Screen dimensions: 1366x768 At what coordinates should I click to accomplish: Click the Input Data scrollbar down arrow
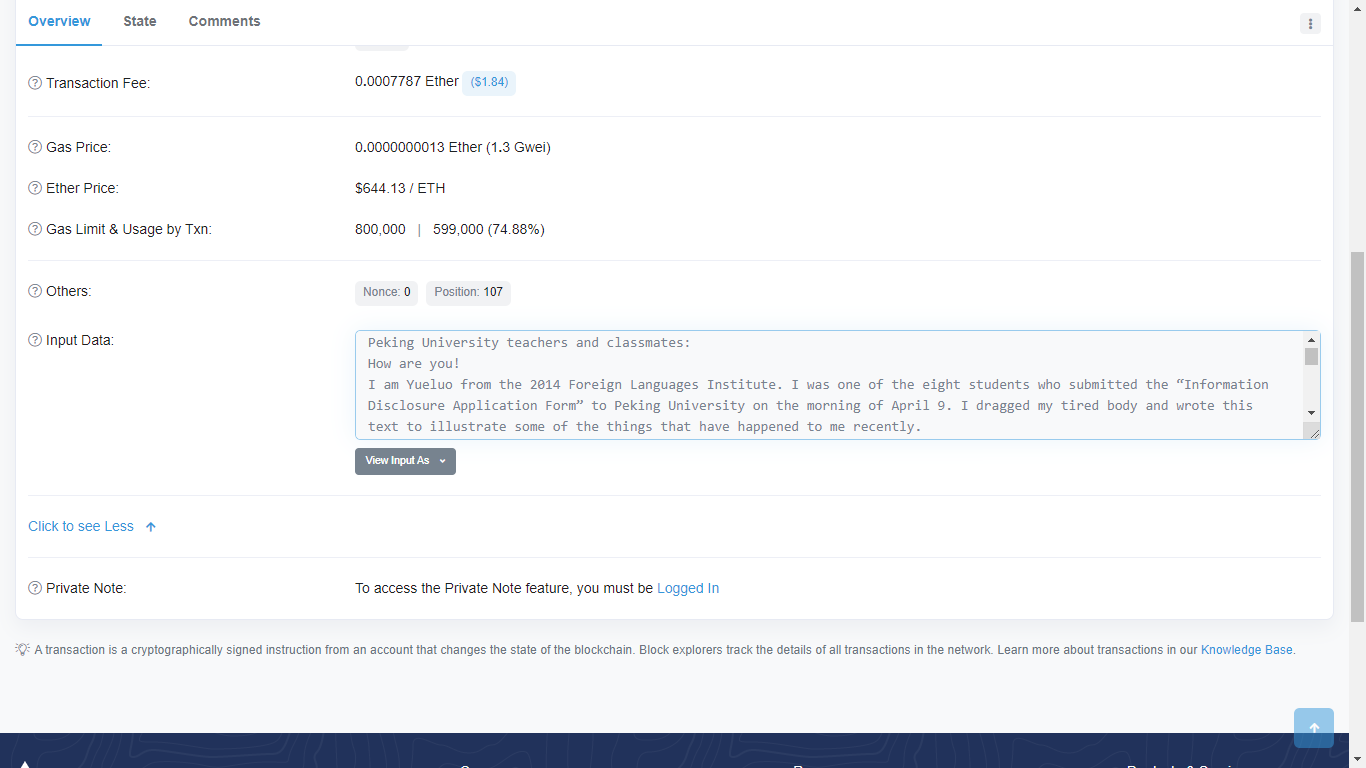1311,413
